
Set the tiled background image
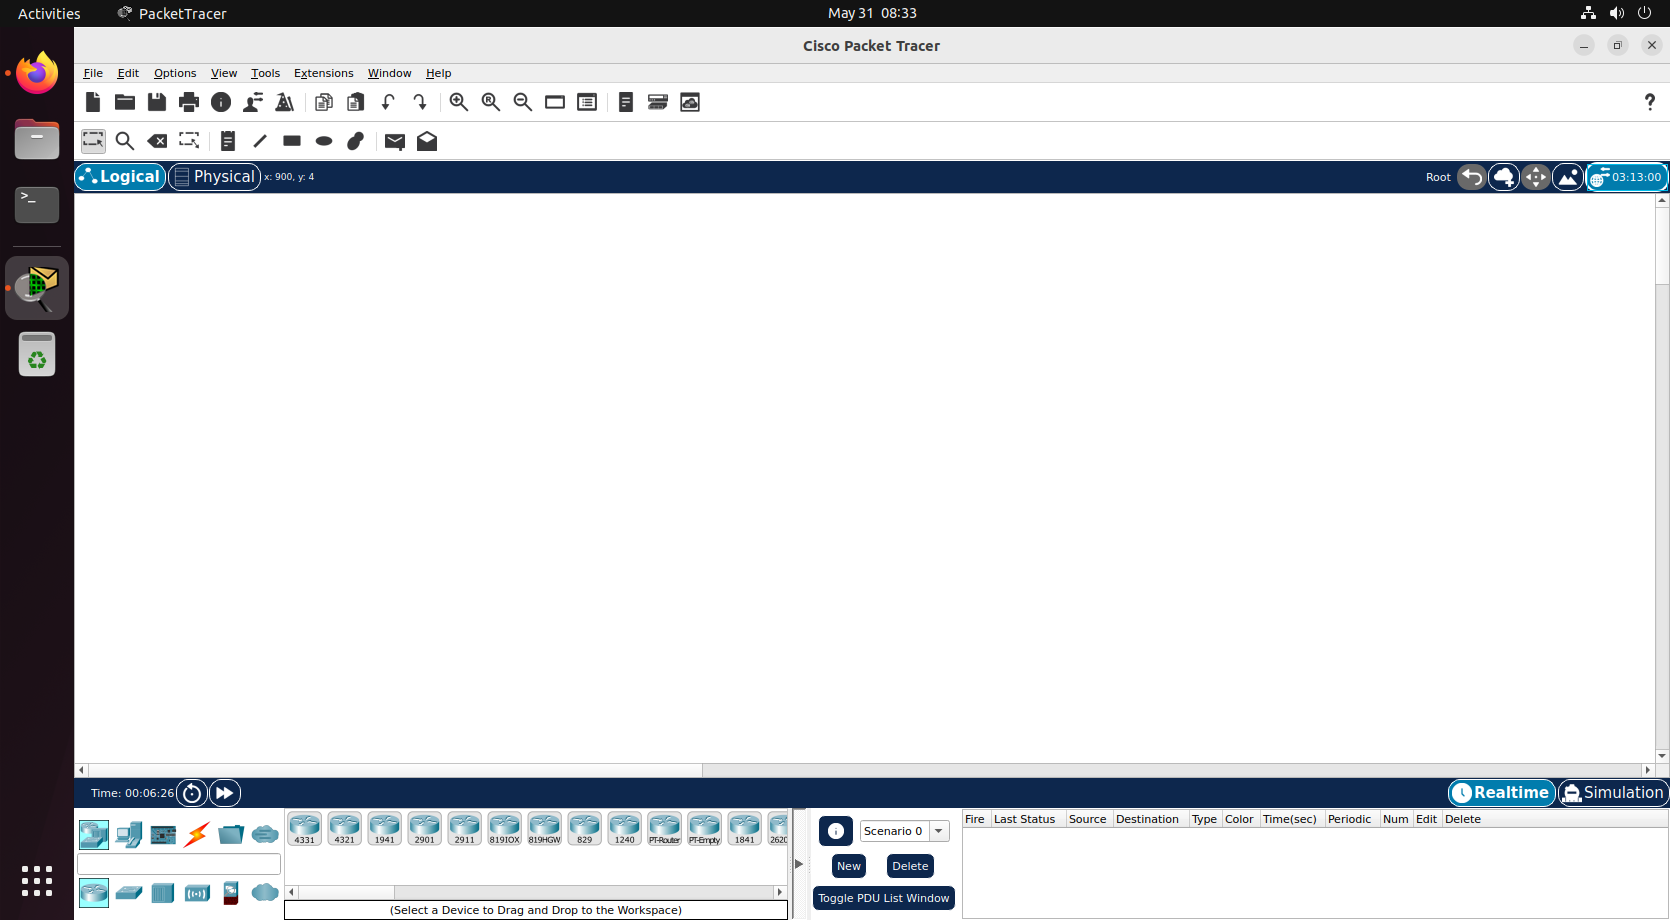[x=1568, y=177]
